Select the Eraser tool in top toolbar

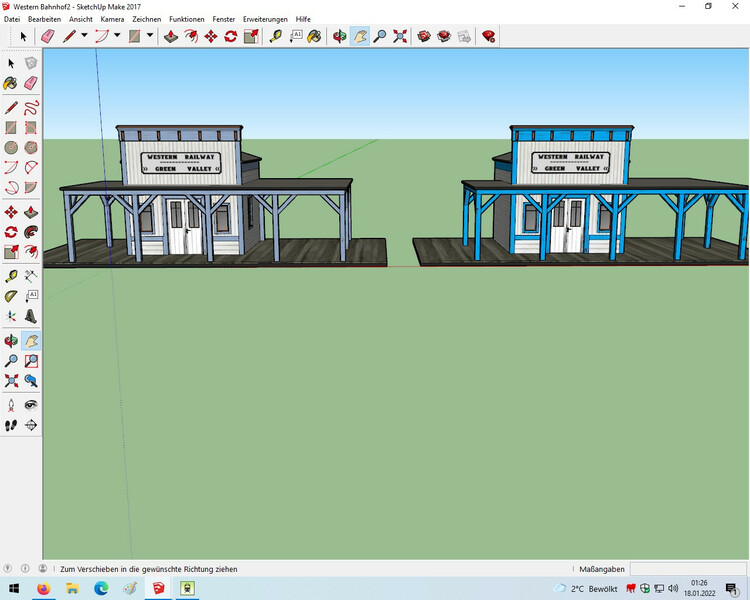[x=47, y=36]
